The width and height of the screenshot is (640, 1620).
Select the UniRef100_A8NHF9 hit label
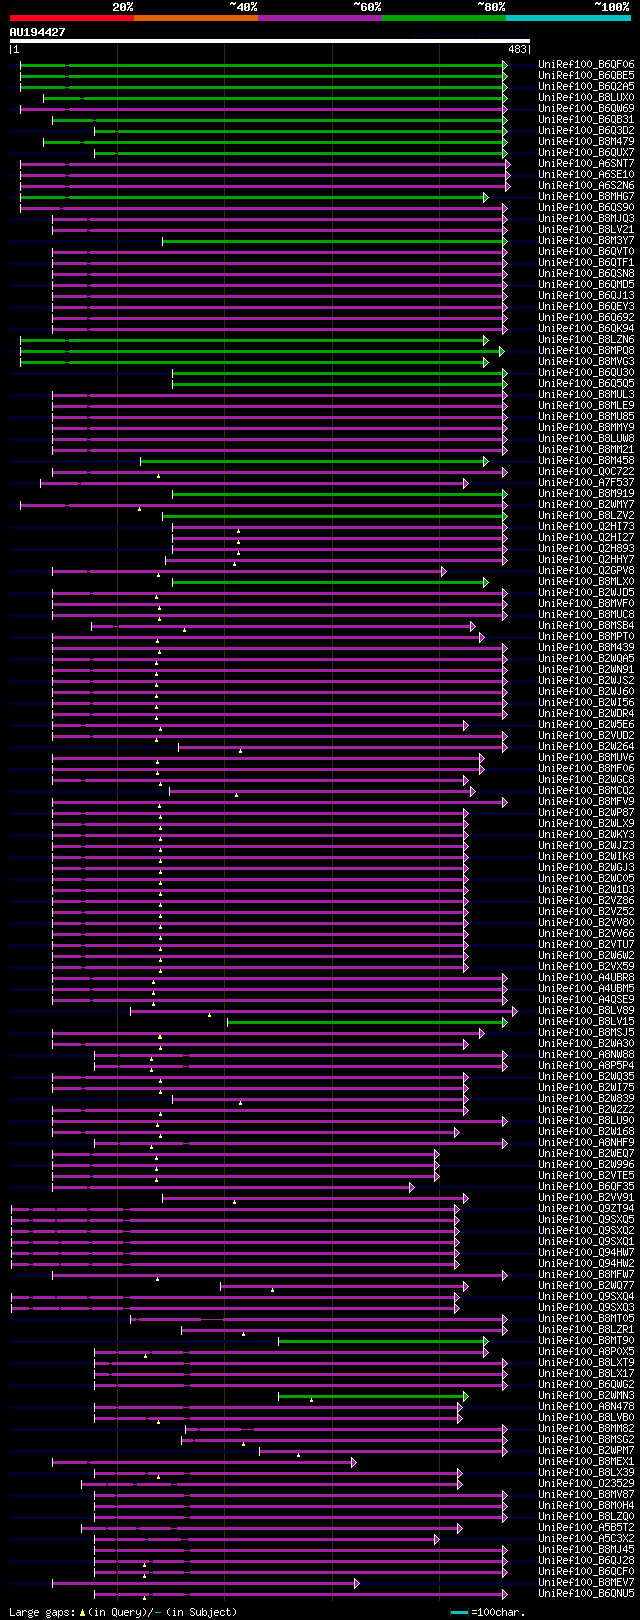pyautogui.click(x=586, y=1142)
